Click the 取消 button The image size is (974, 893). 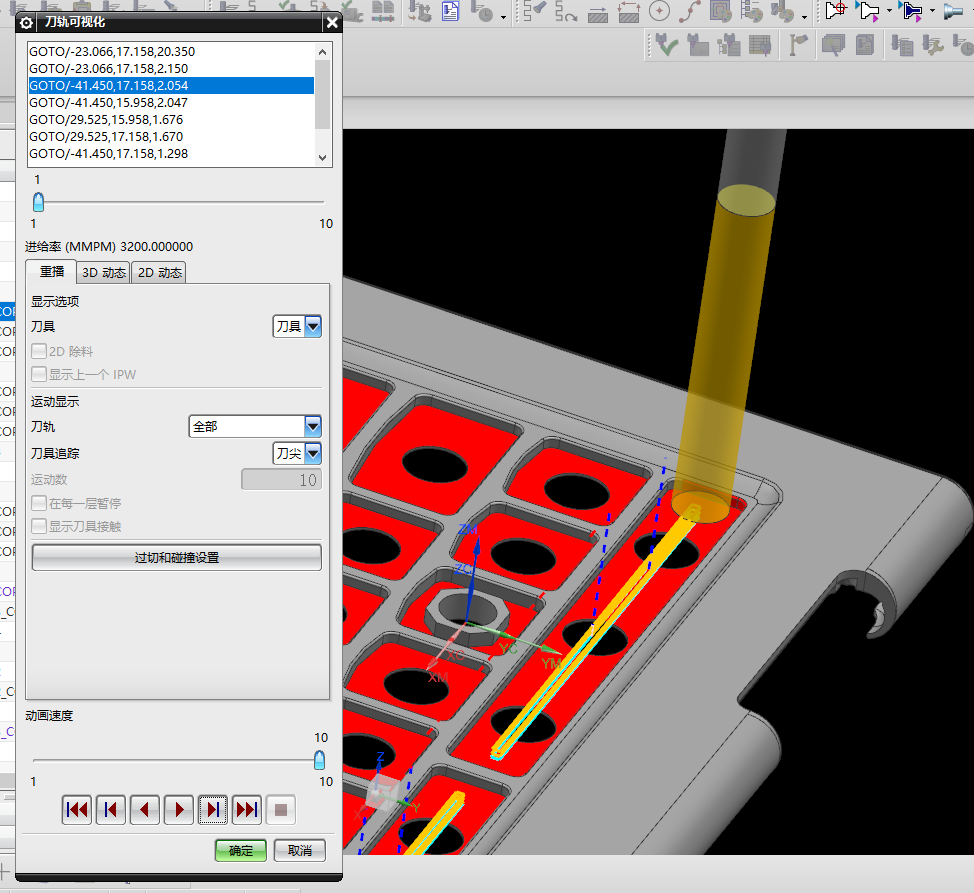[299, 851]
